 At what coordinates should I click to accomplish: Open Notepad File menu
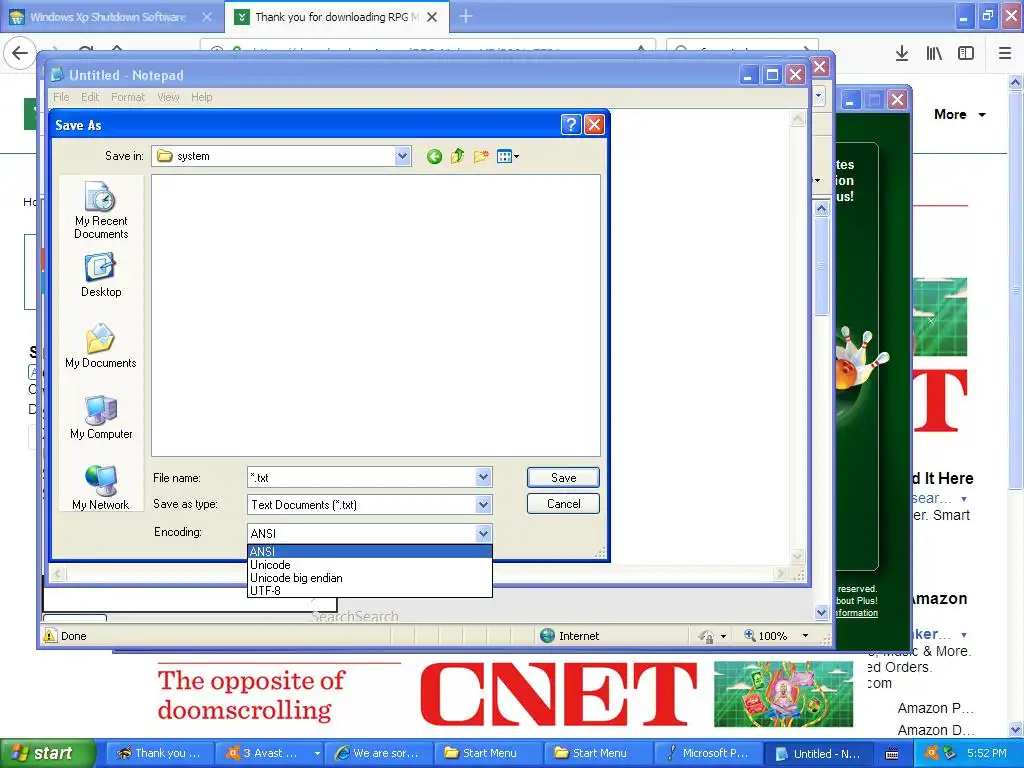coord(61,97)
